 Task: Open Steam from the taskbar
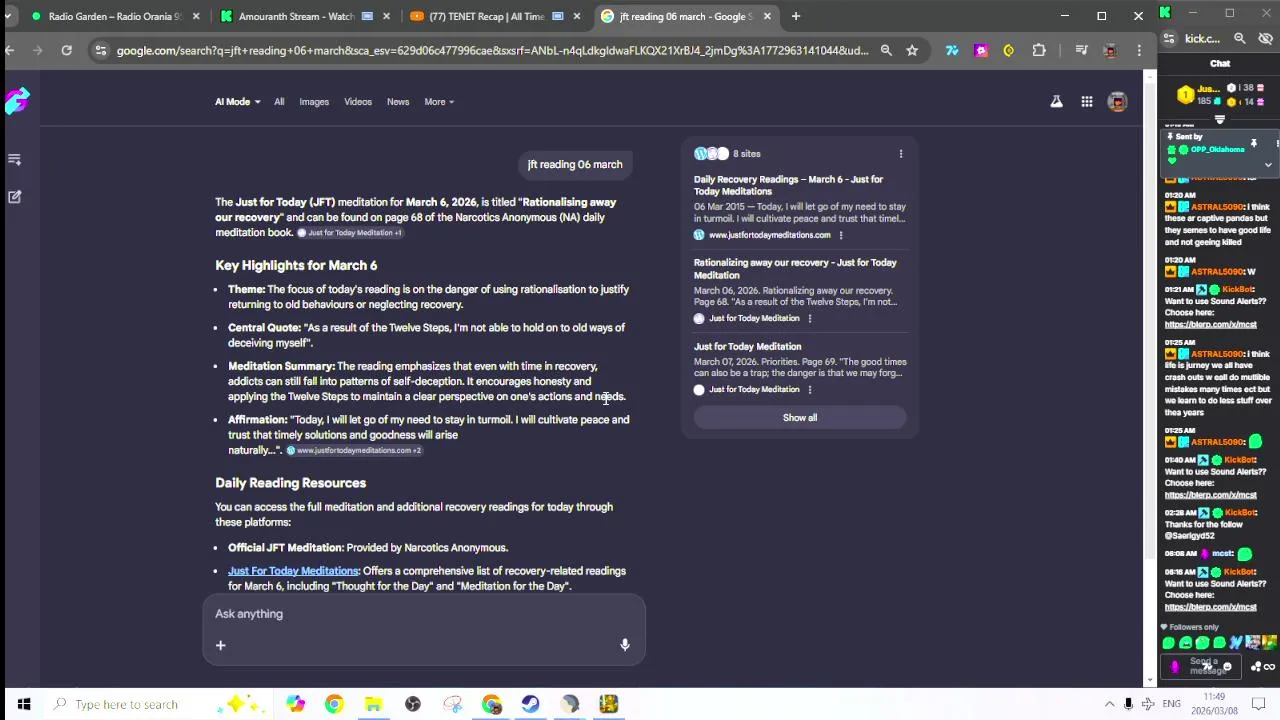pyautogui.click(x=531, y=704)
